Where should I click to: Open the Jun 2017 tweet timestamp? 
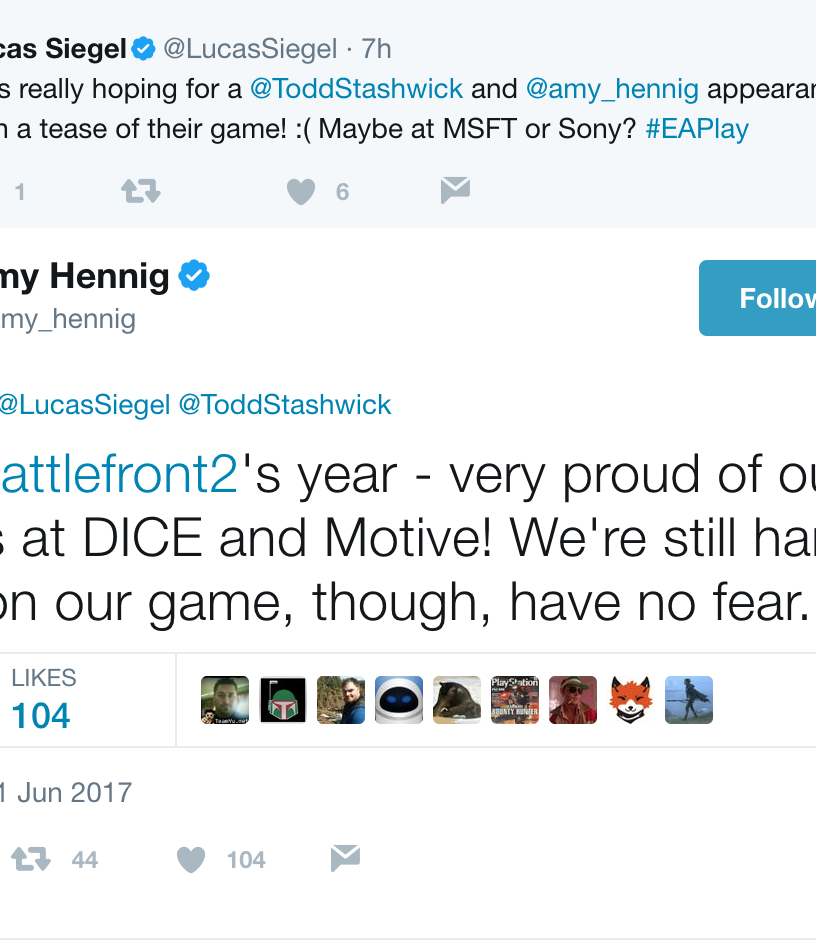coord(66,793)
